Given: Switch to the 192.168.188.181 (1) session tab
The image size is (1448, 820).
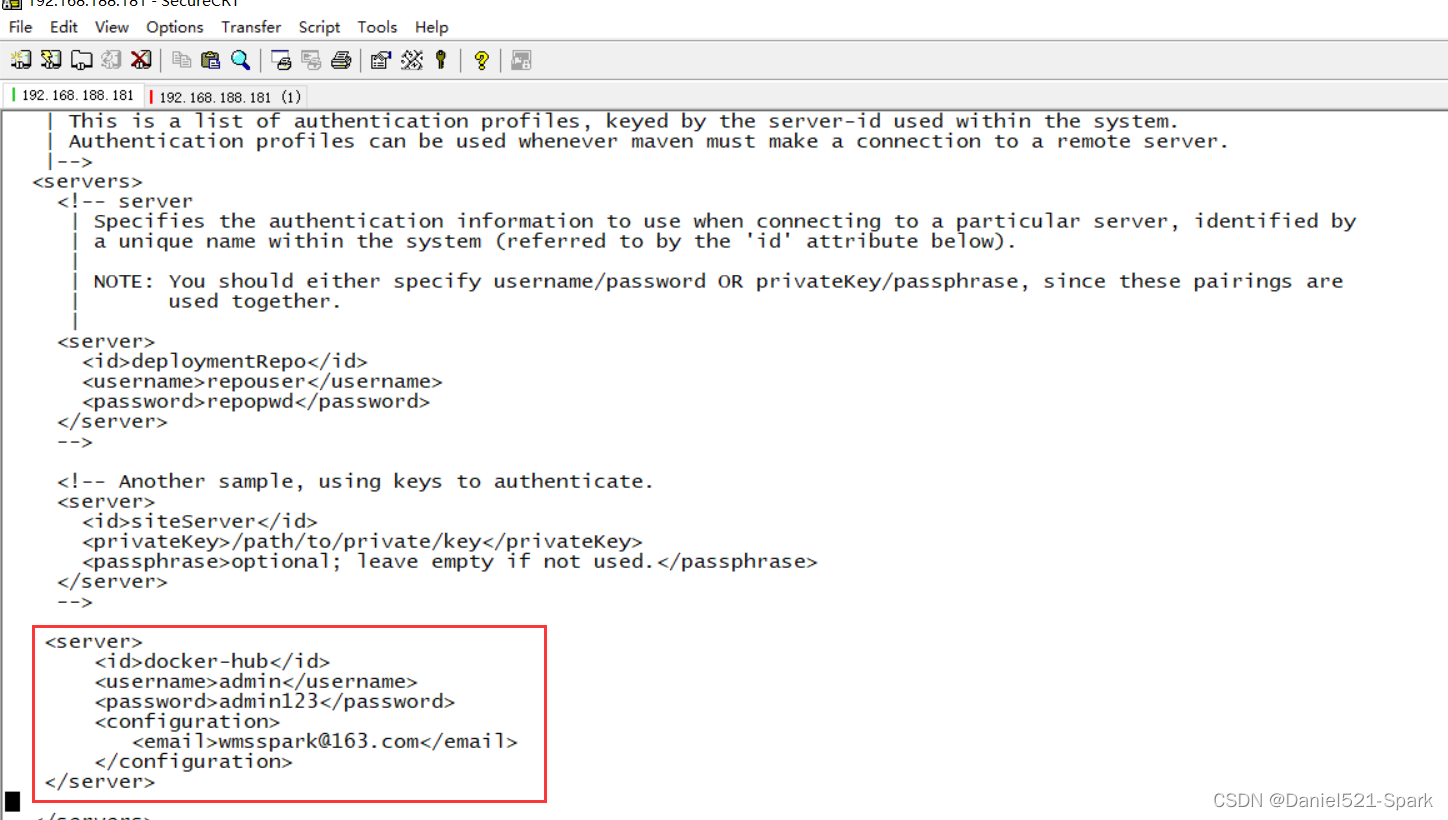Looking at the screenshot, I should pos(226,96).
